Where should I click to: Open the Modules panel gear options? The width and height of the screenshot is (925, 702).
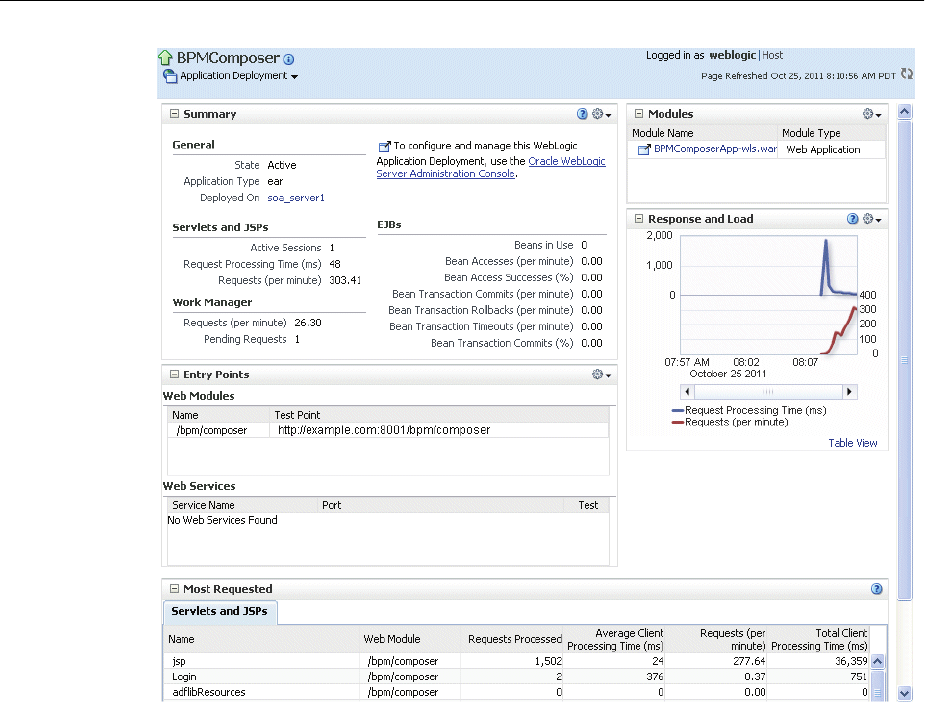tap(872, 115)
